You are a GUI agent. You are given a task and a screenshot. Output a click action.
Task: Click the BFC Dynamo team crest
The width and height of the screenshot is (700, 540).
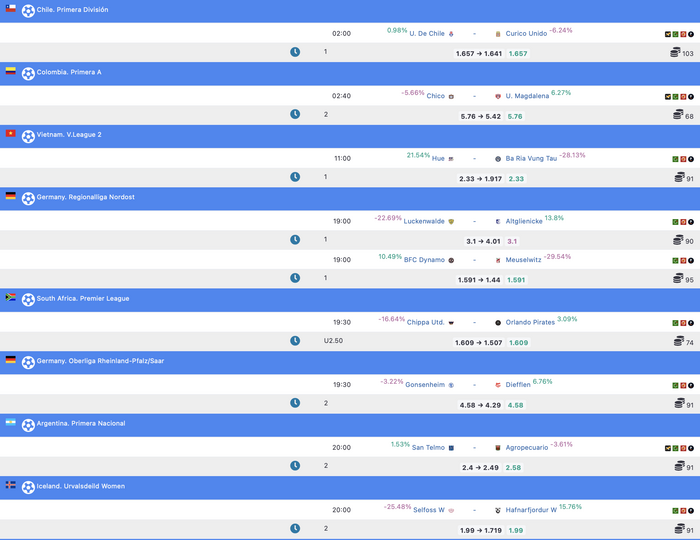click(451, 260)
